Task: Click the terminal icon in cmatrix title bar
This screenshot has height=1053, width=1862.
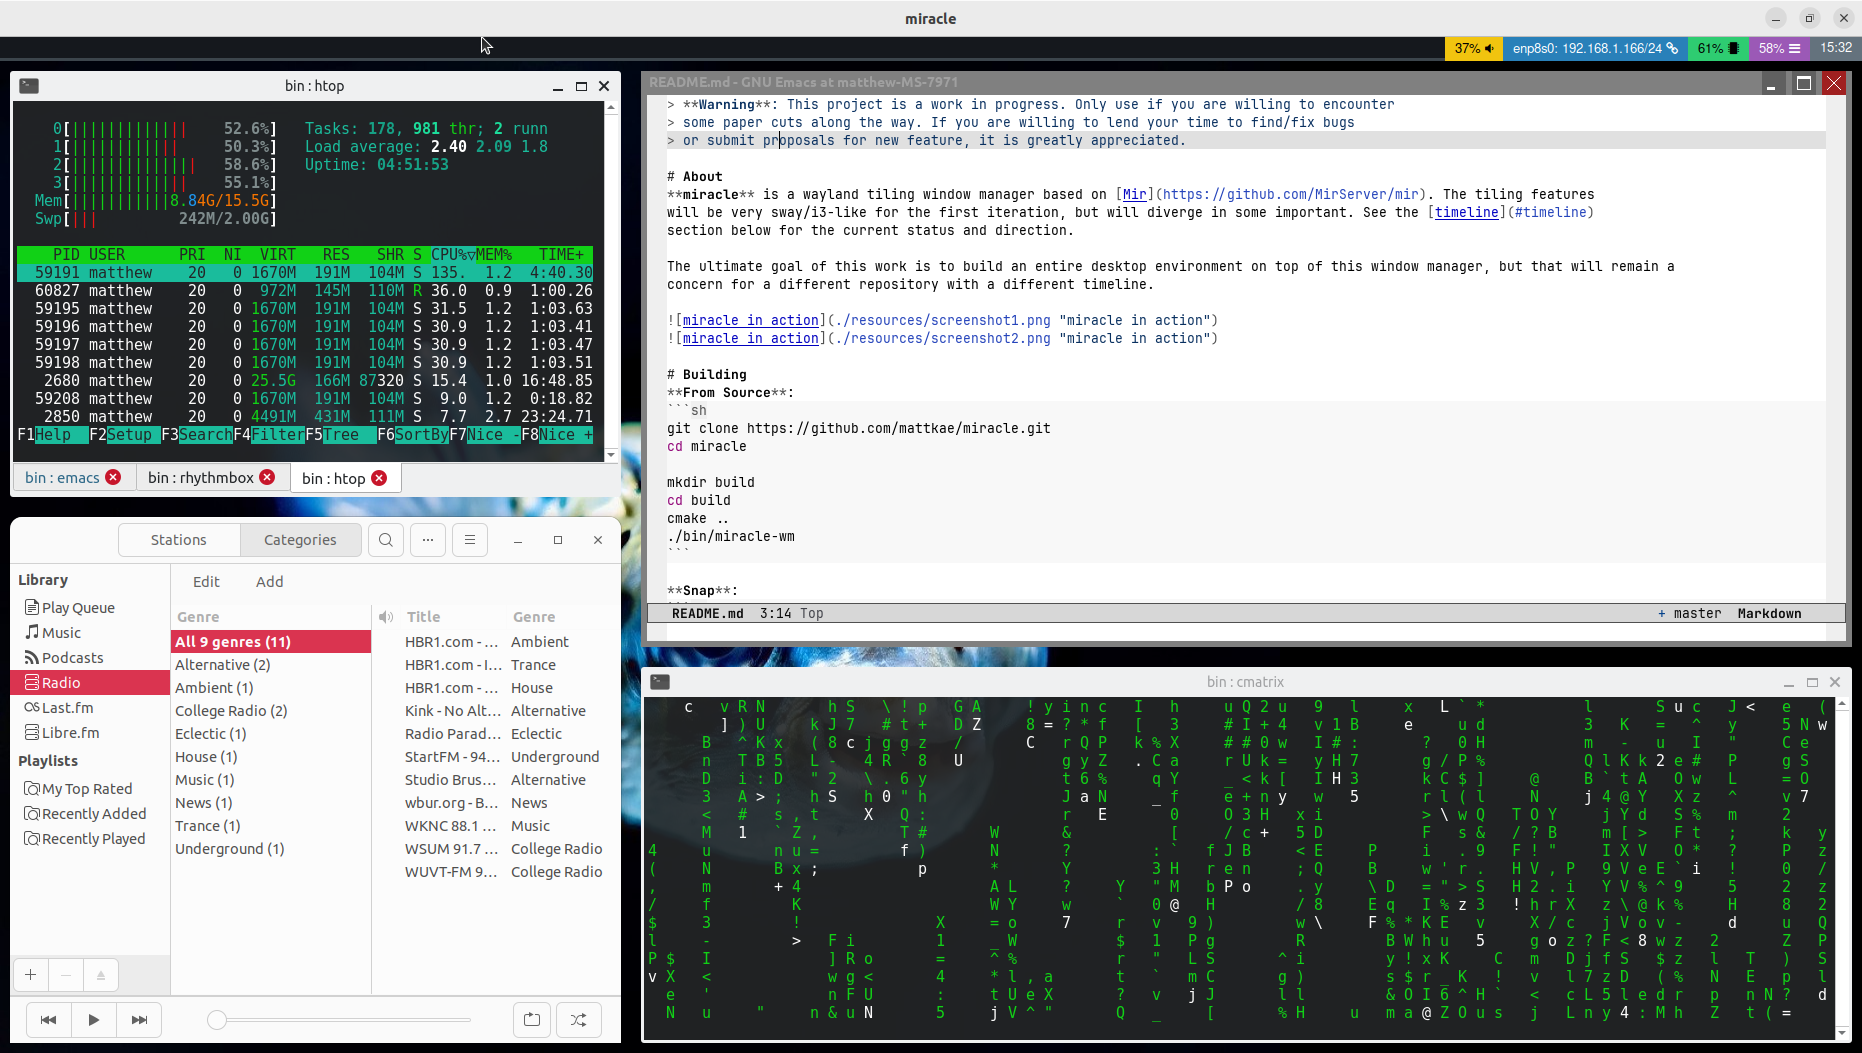Action: coord(660,682)
